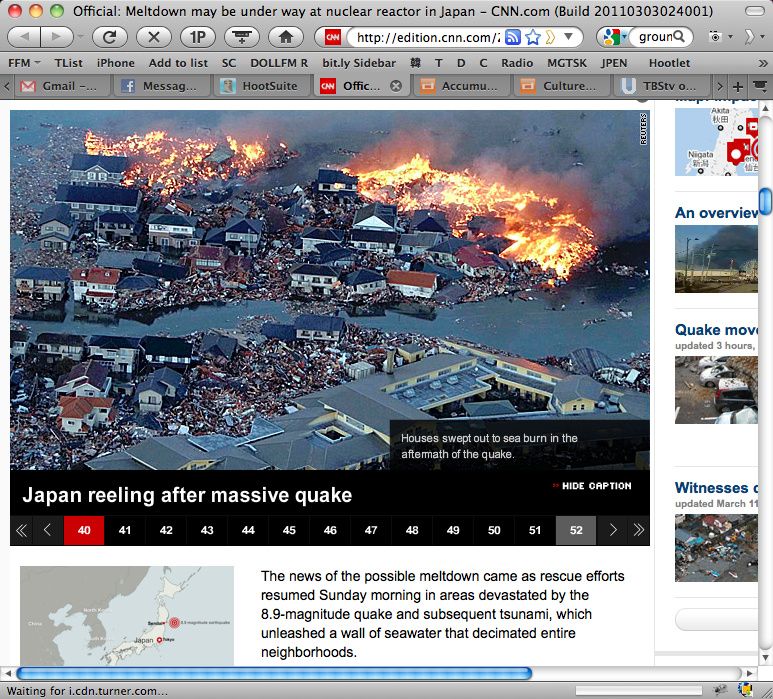Image resolution: width=773 pixels, height=699 pixels.
Task: Open the Google search engine dropdown
Action: click(x=610, y=37)
